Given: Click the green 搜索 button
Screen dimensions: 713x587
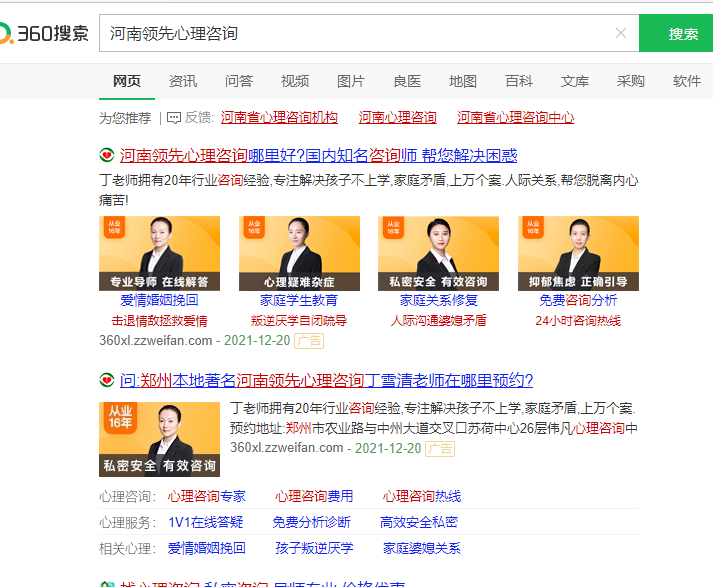Looking at the screenshot, I should coord(676,33).
